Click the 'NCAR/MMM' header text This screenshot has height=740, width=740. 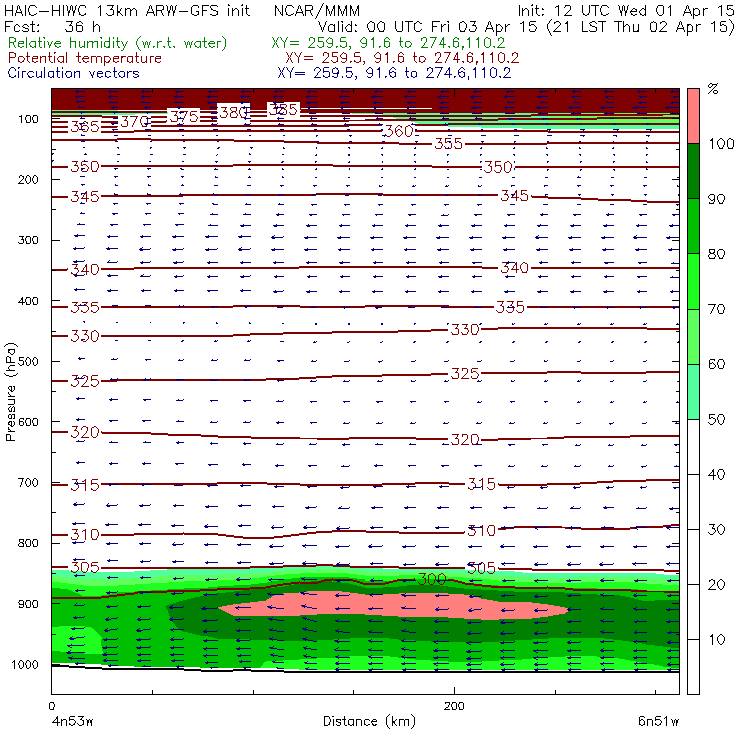point(317,10)
